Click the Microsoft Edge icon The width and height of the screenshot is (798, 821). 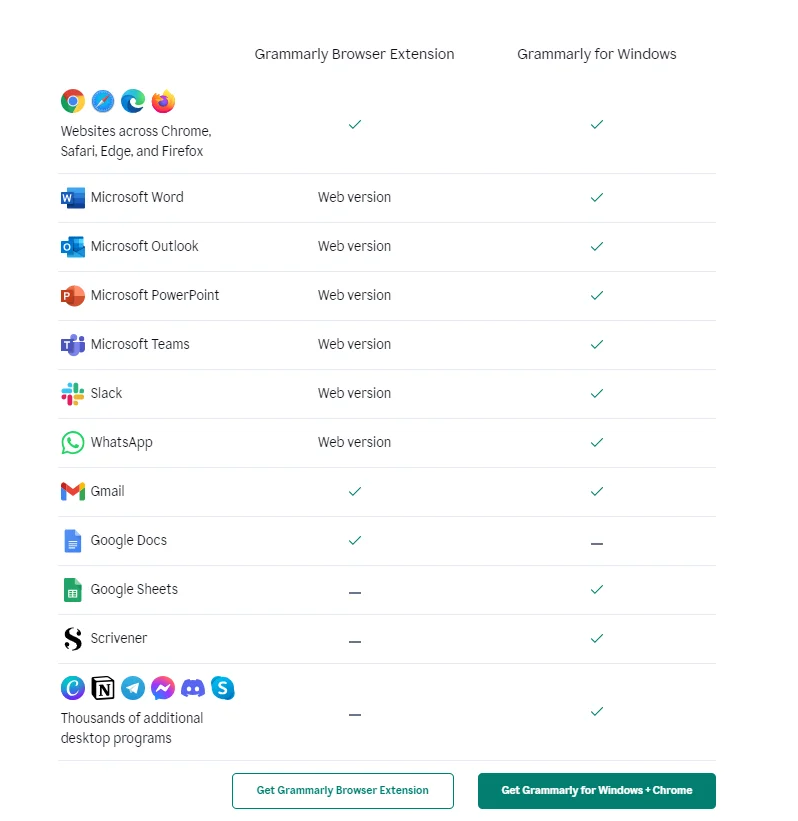click(132, 101)
